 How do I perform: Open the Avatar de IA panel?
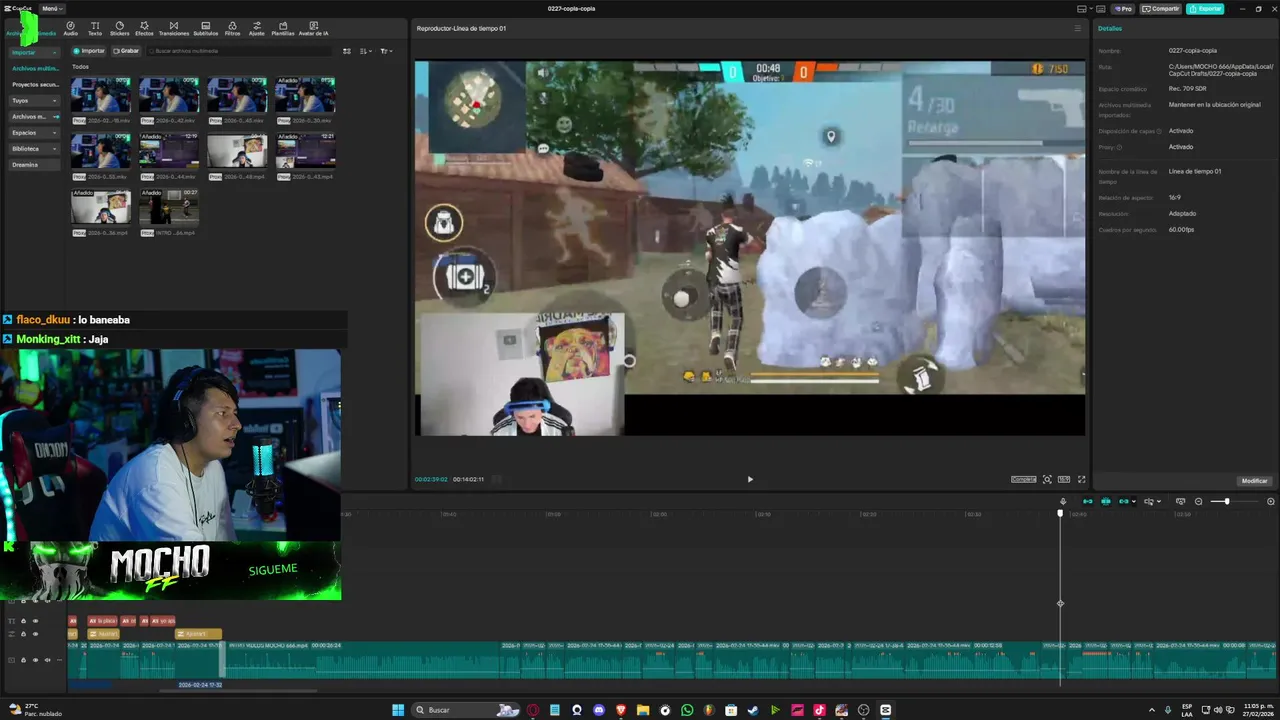(313, 28)
